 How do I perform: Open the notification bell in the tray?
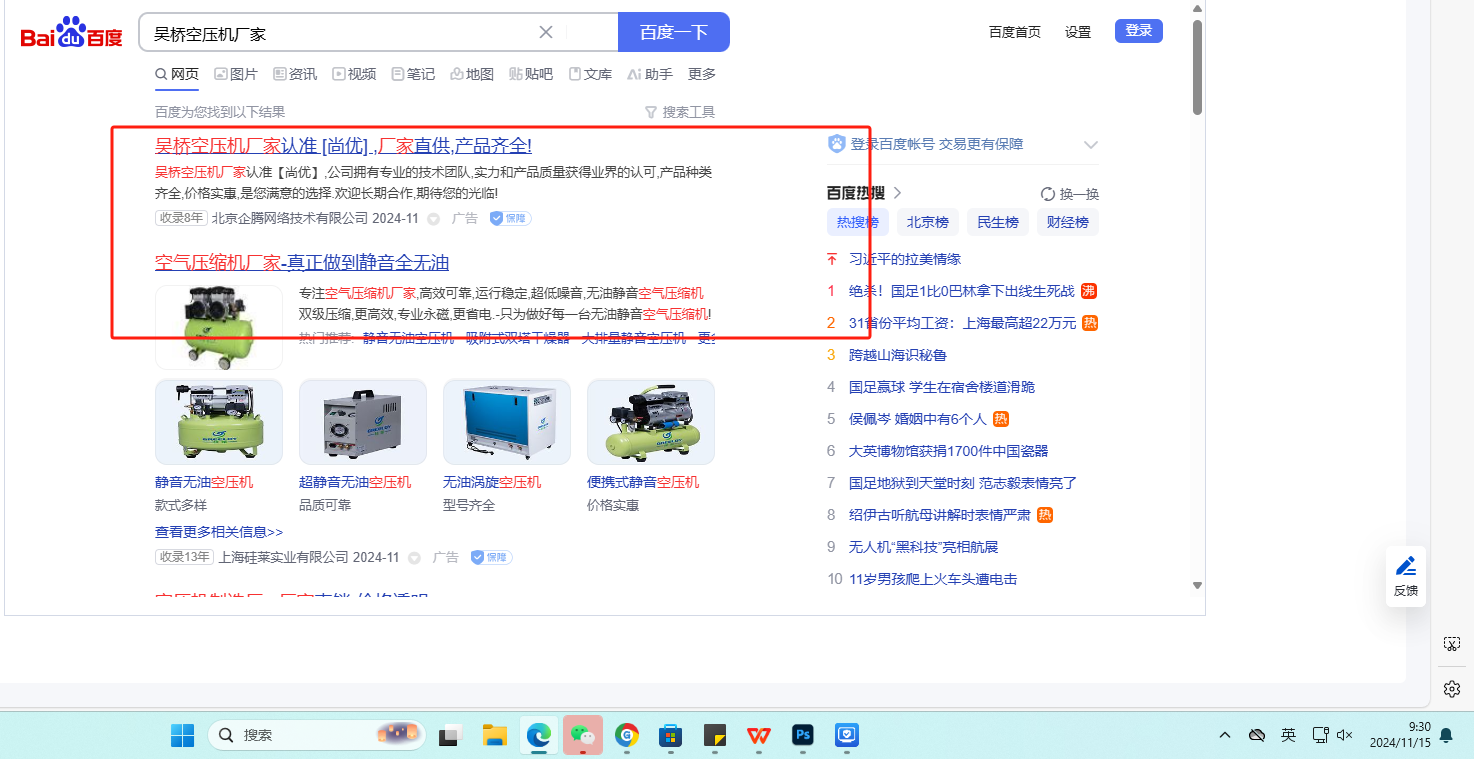[1446, 736]
